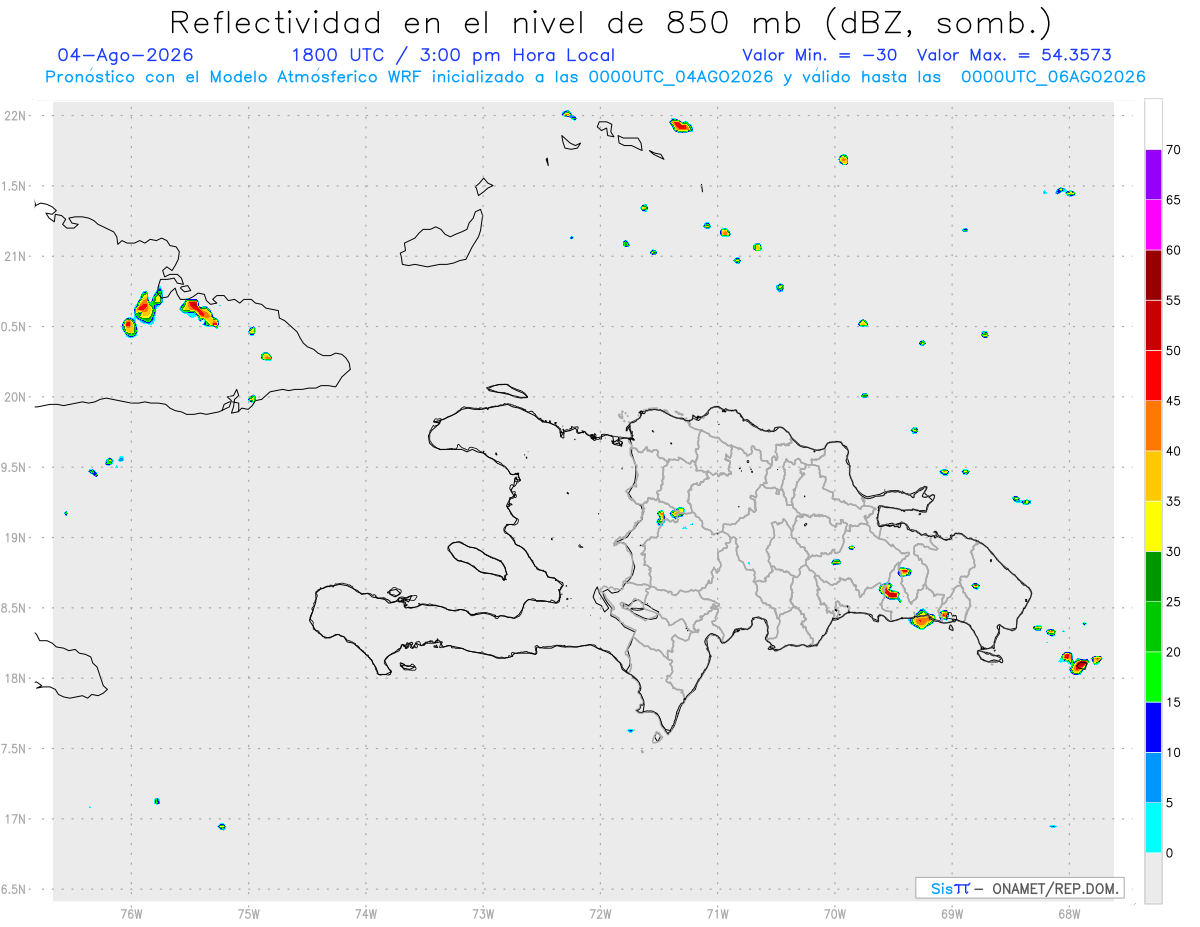Click the '0000UTC_06AGO2026' valid-until timestamp
This screenshot has height=927, width=1200.
(x=1053, y=77)
